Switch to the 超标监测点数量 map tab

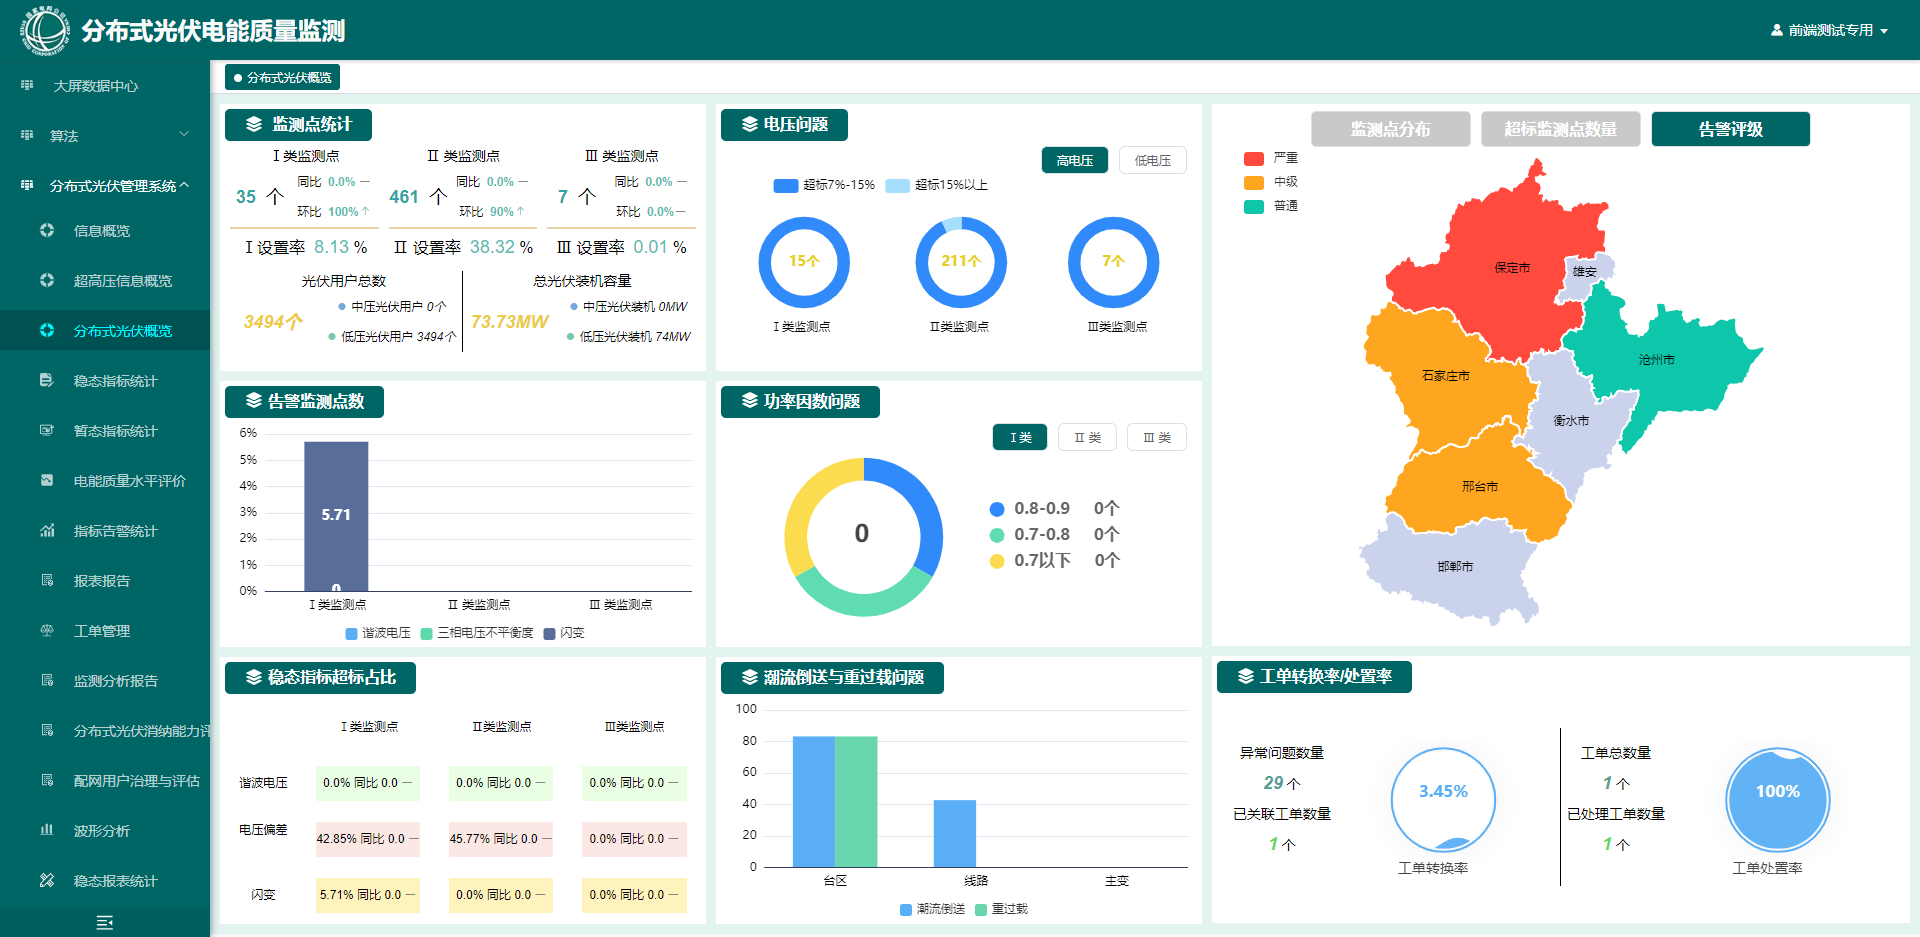(x=1561, y=129)
